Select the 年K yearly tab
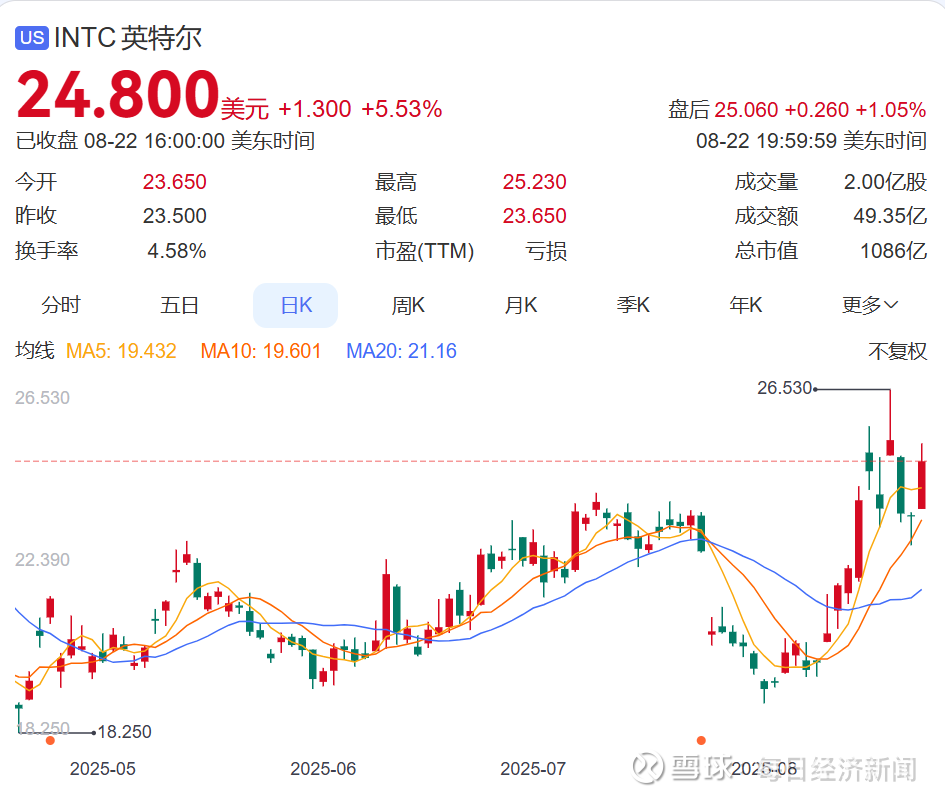This screenshot has width=945, height=798. (746, 305)
